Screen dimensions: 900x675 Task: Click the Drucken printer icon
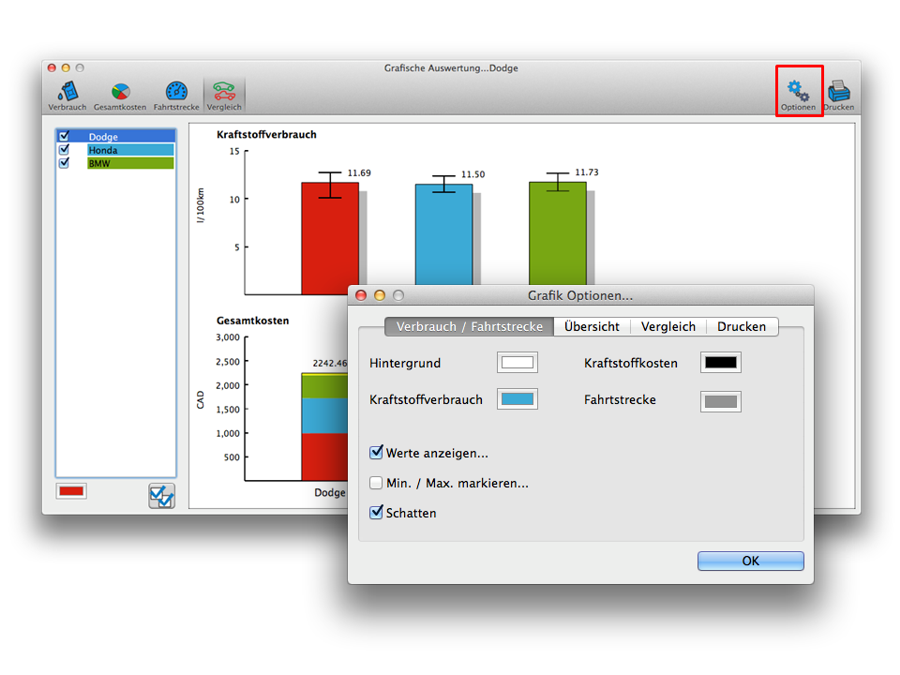tap(839, 94)
